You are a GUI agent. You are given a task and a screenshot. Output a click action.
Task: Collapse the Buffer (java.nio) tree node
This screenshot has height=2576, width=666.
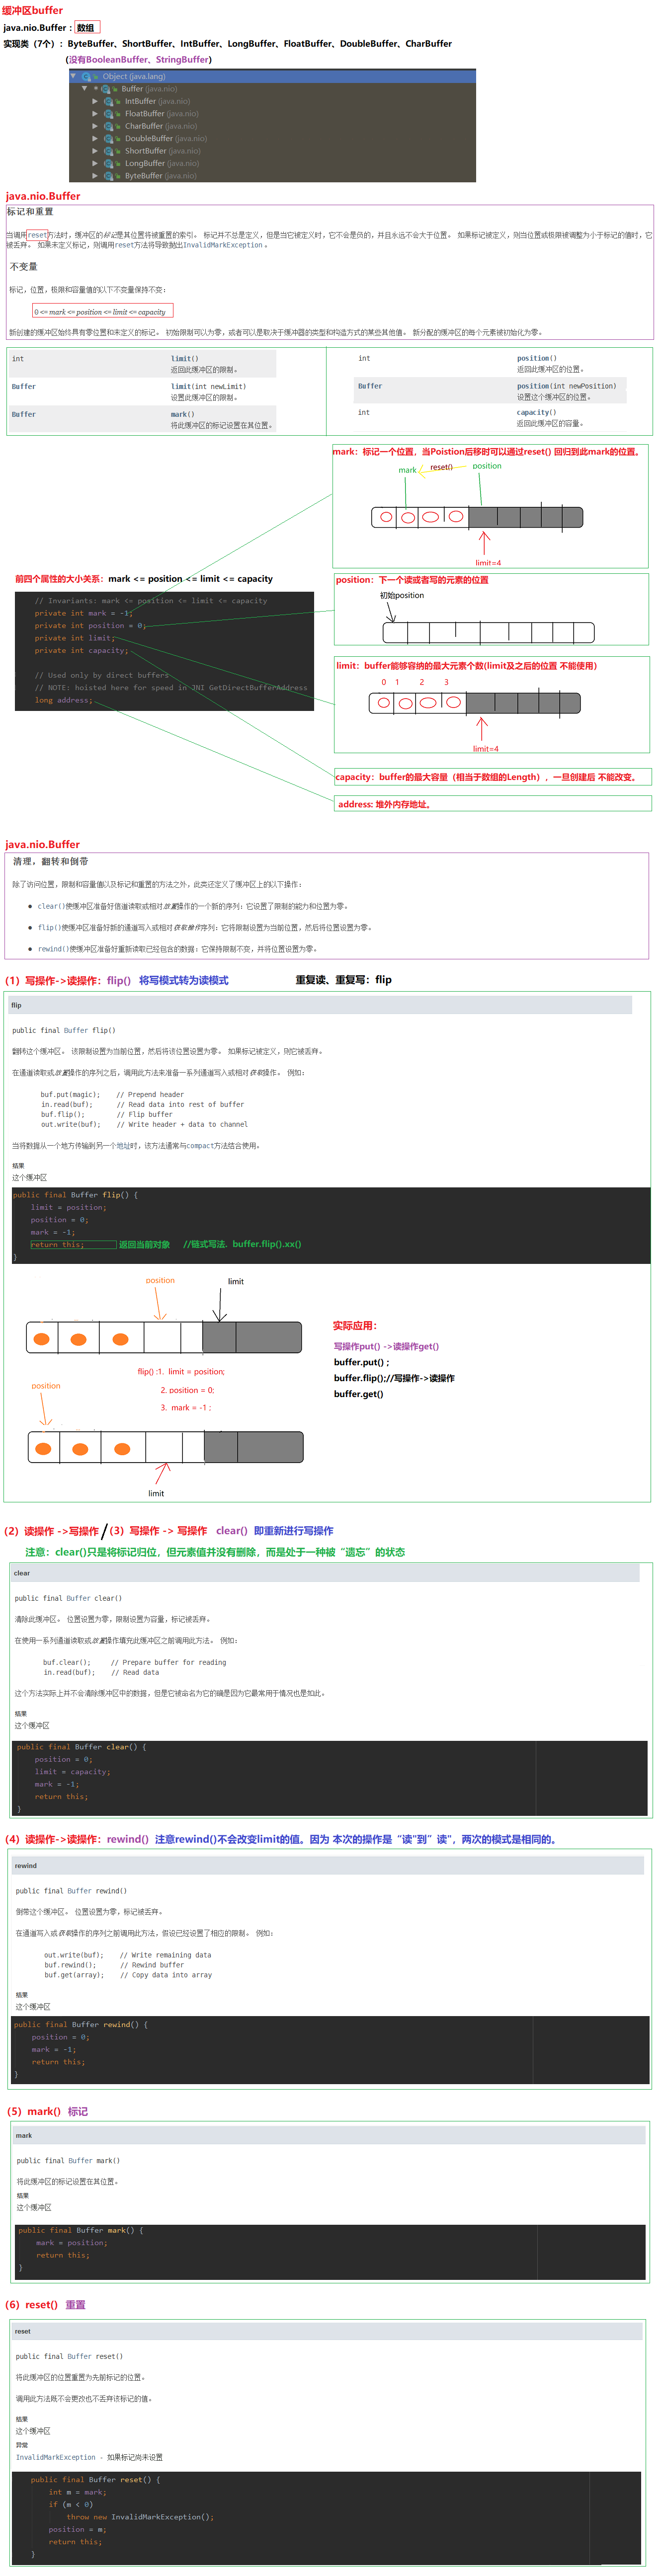(85, 89)
